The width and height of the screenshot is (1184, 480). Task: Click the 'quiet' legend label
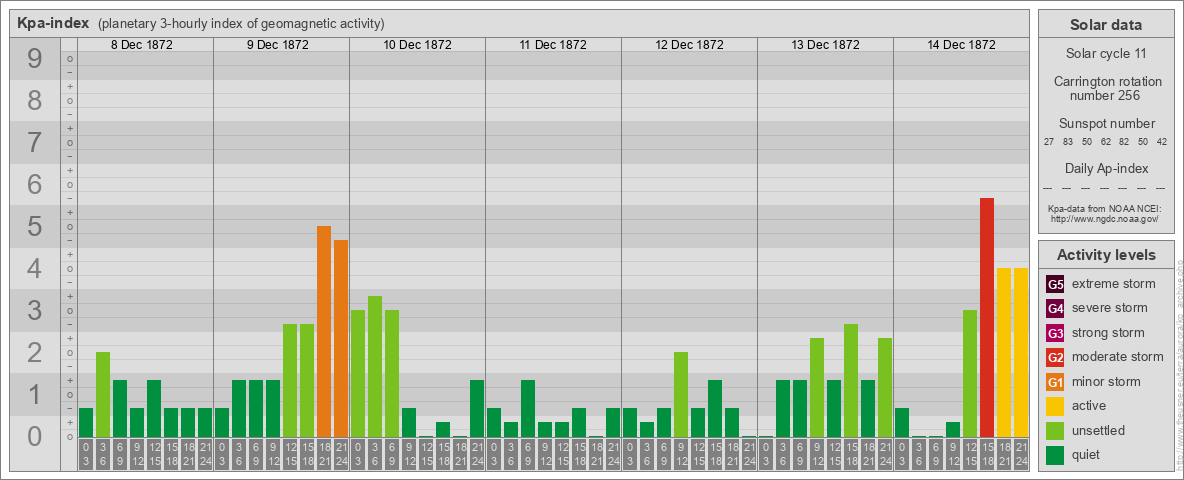1087,454
